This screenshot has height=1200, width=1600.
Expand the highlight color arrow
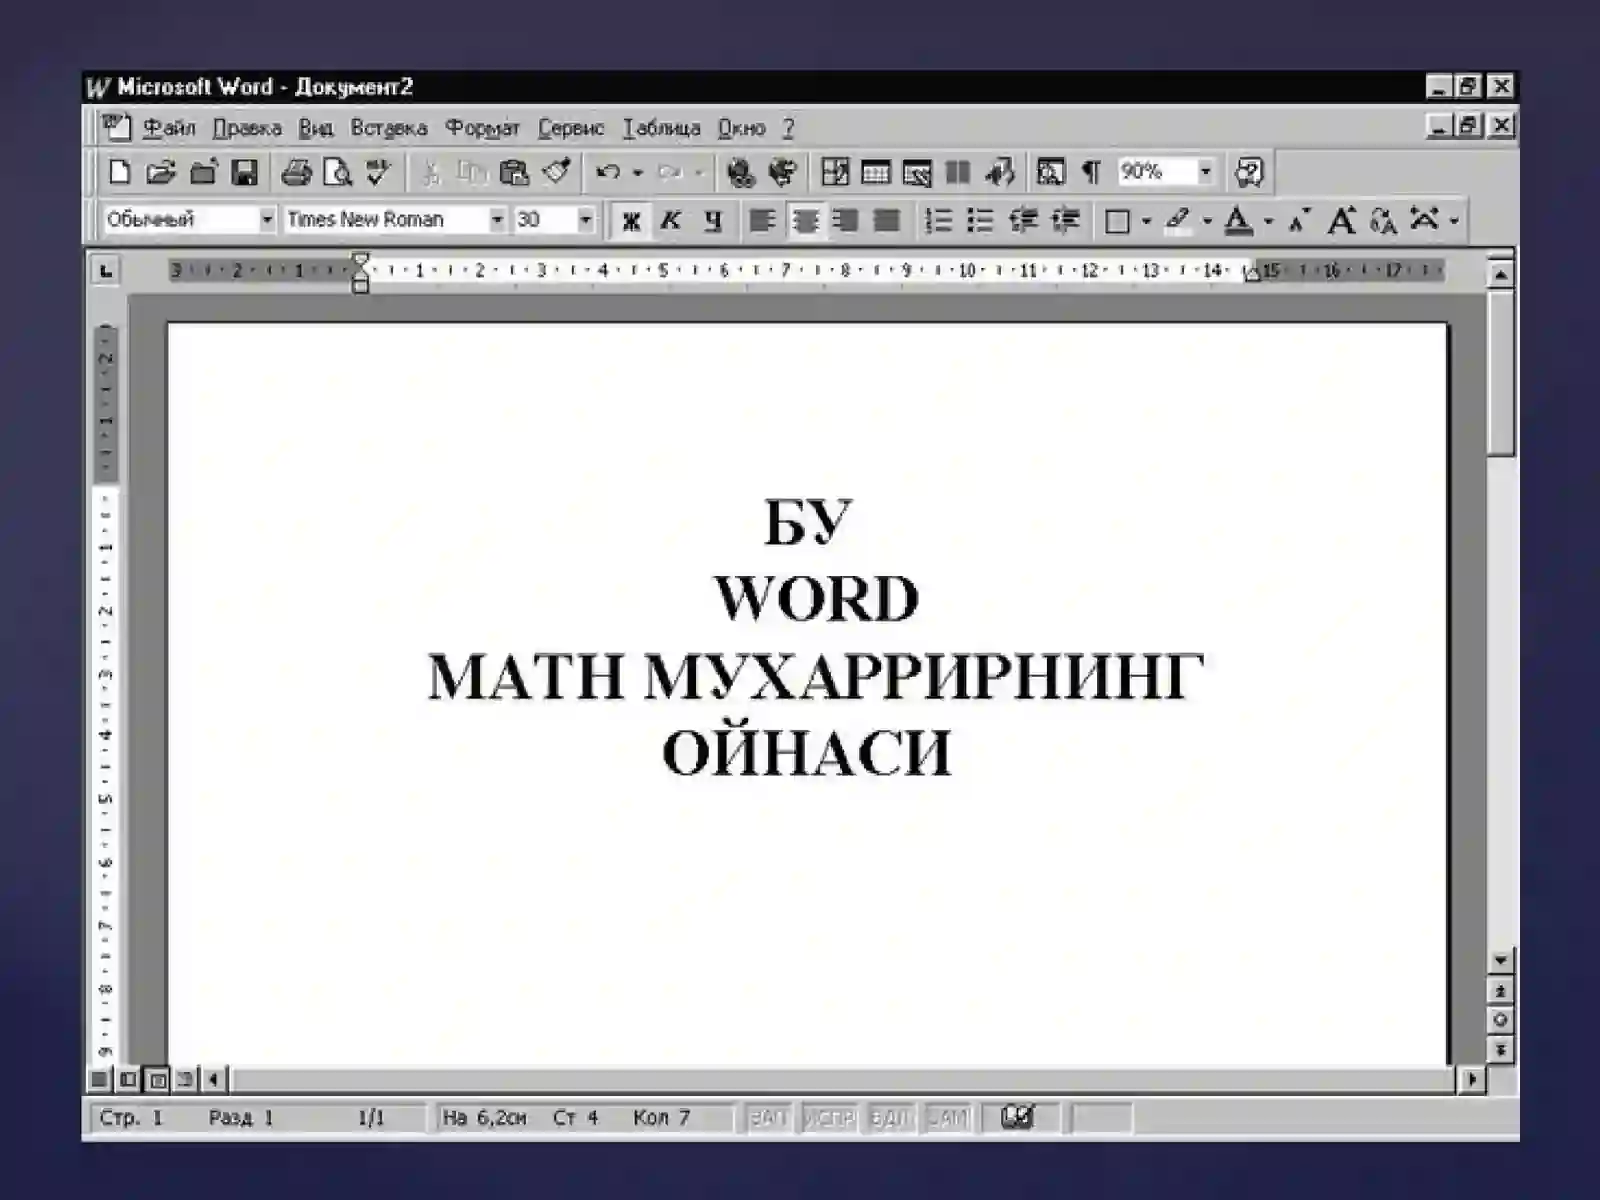point(1207,220)
